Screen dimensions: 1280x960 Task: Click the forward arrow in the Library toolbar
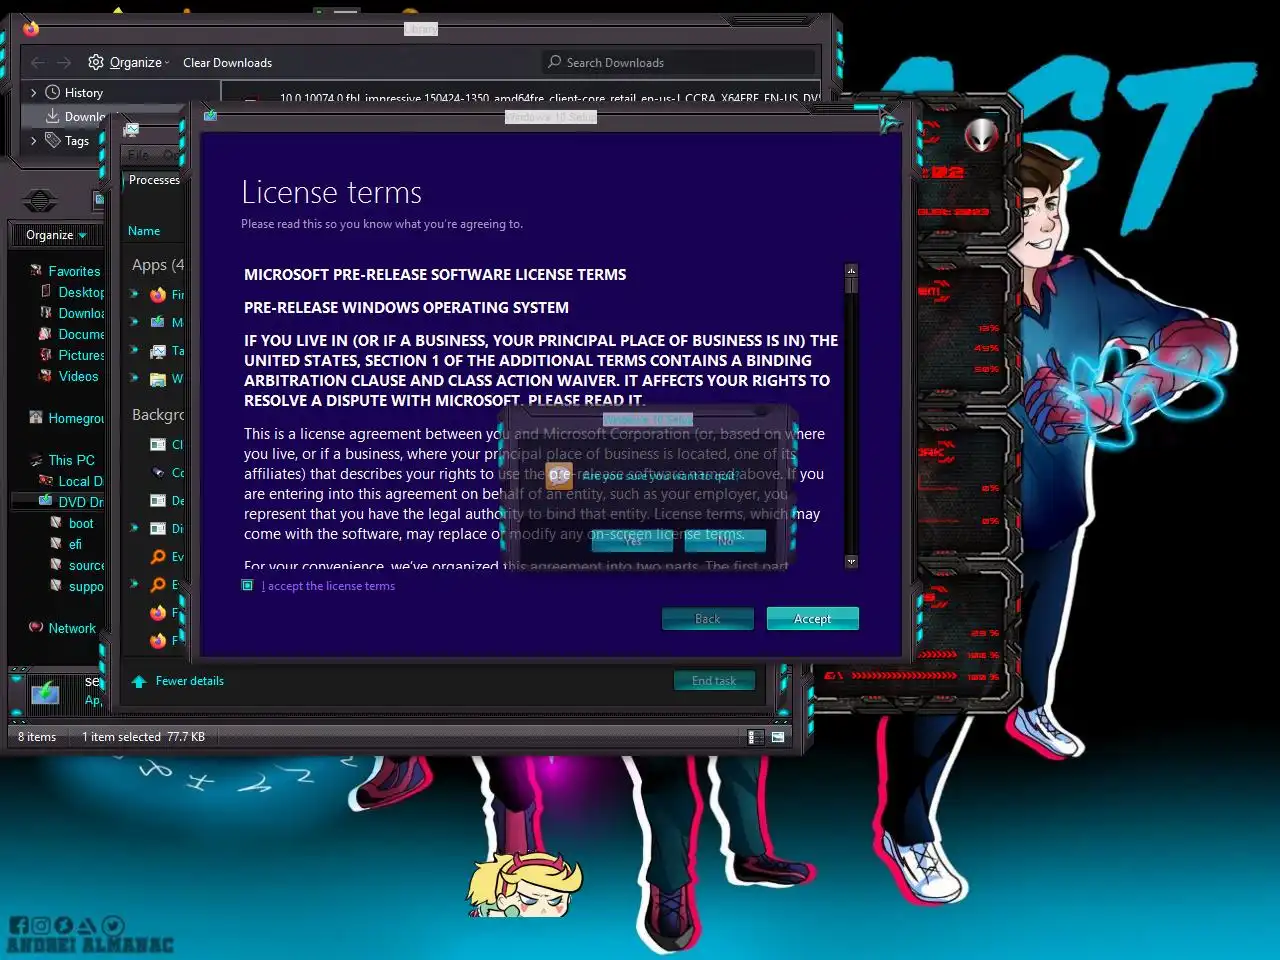pos(64,62)
